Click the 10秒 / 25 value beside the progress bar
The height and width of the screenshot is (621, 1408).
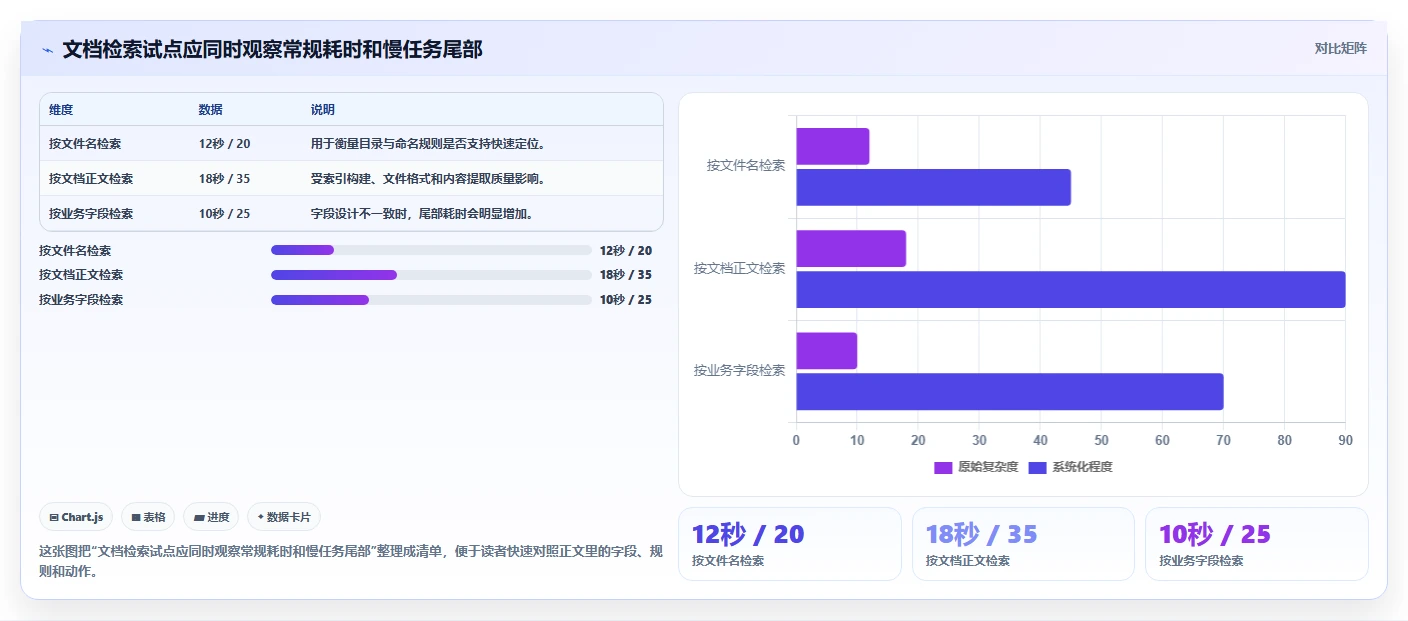(x=626, y=300)
